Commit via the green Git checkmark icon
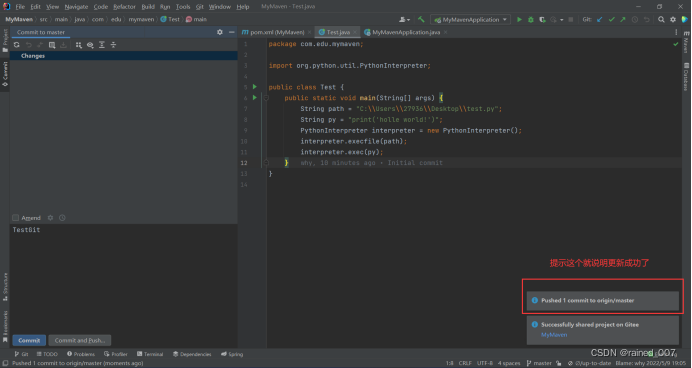 [x=611, y=19]
